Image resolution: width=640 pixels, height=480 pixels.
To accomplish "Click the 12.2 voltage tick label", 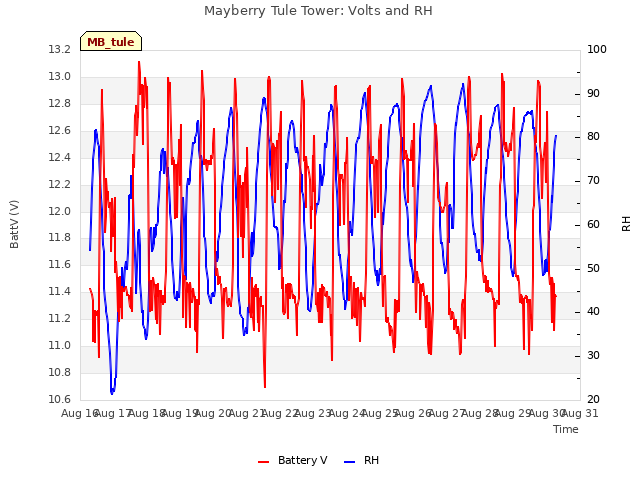I will pos(60,184).
